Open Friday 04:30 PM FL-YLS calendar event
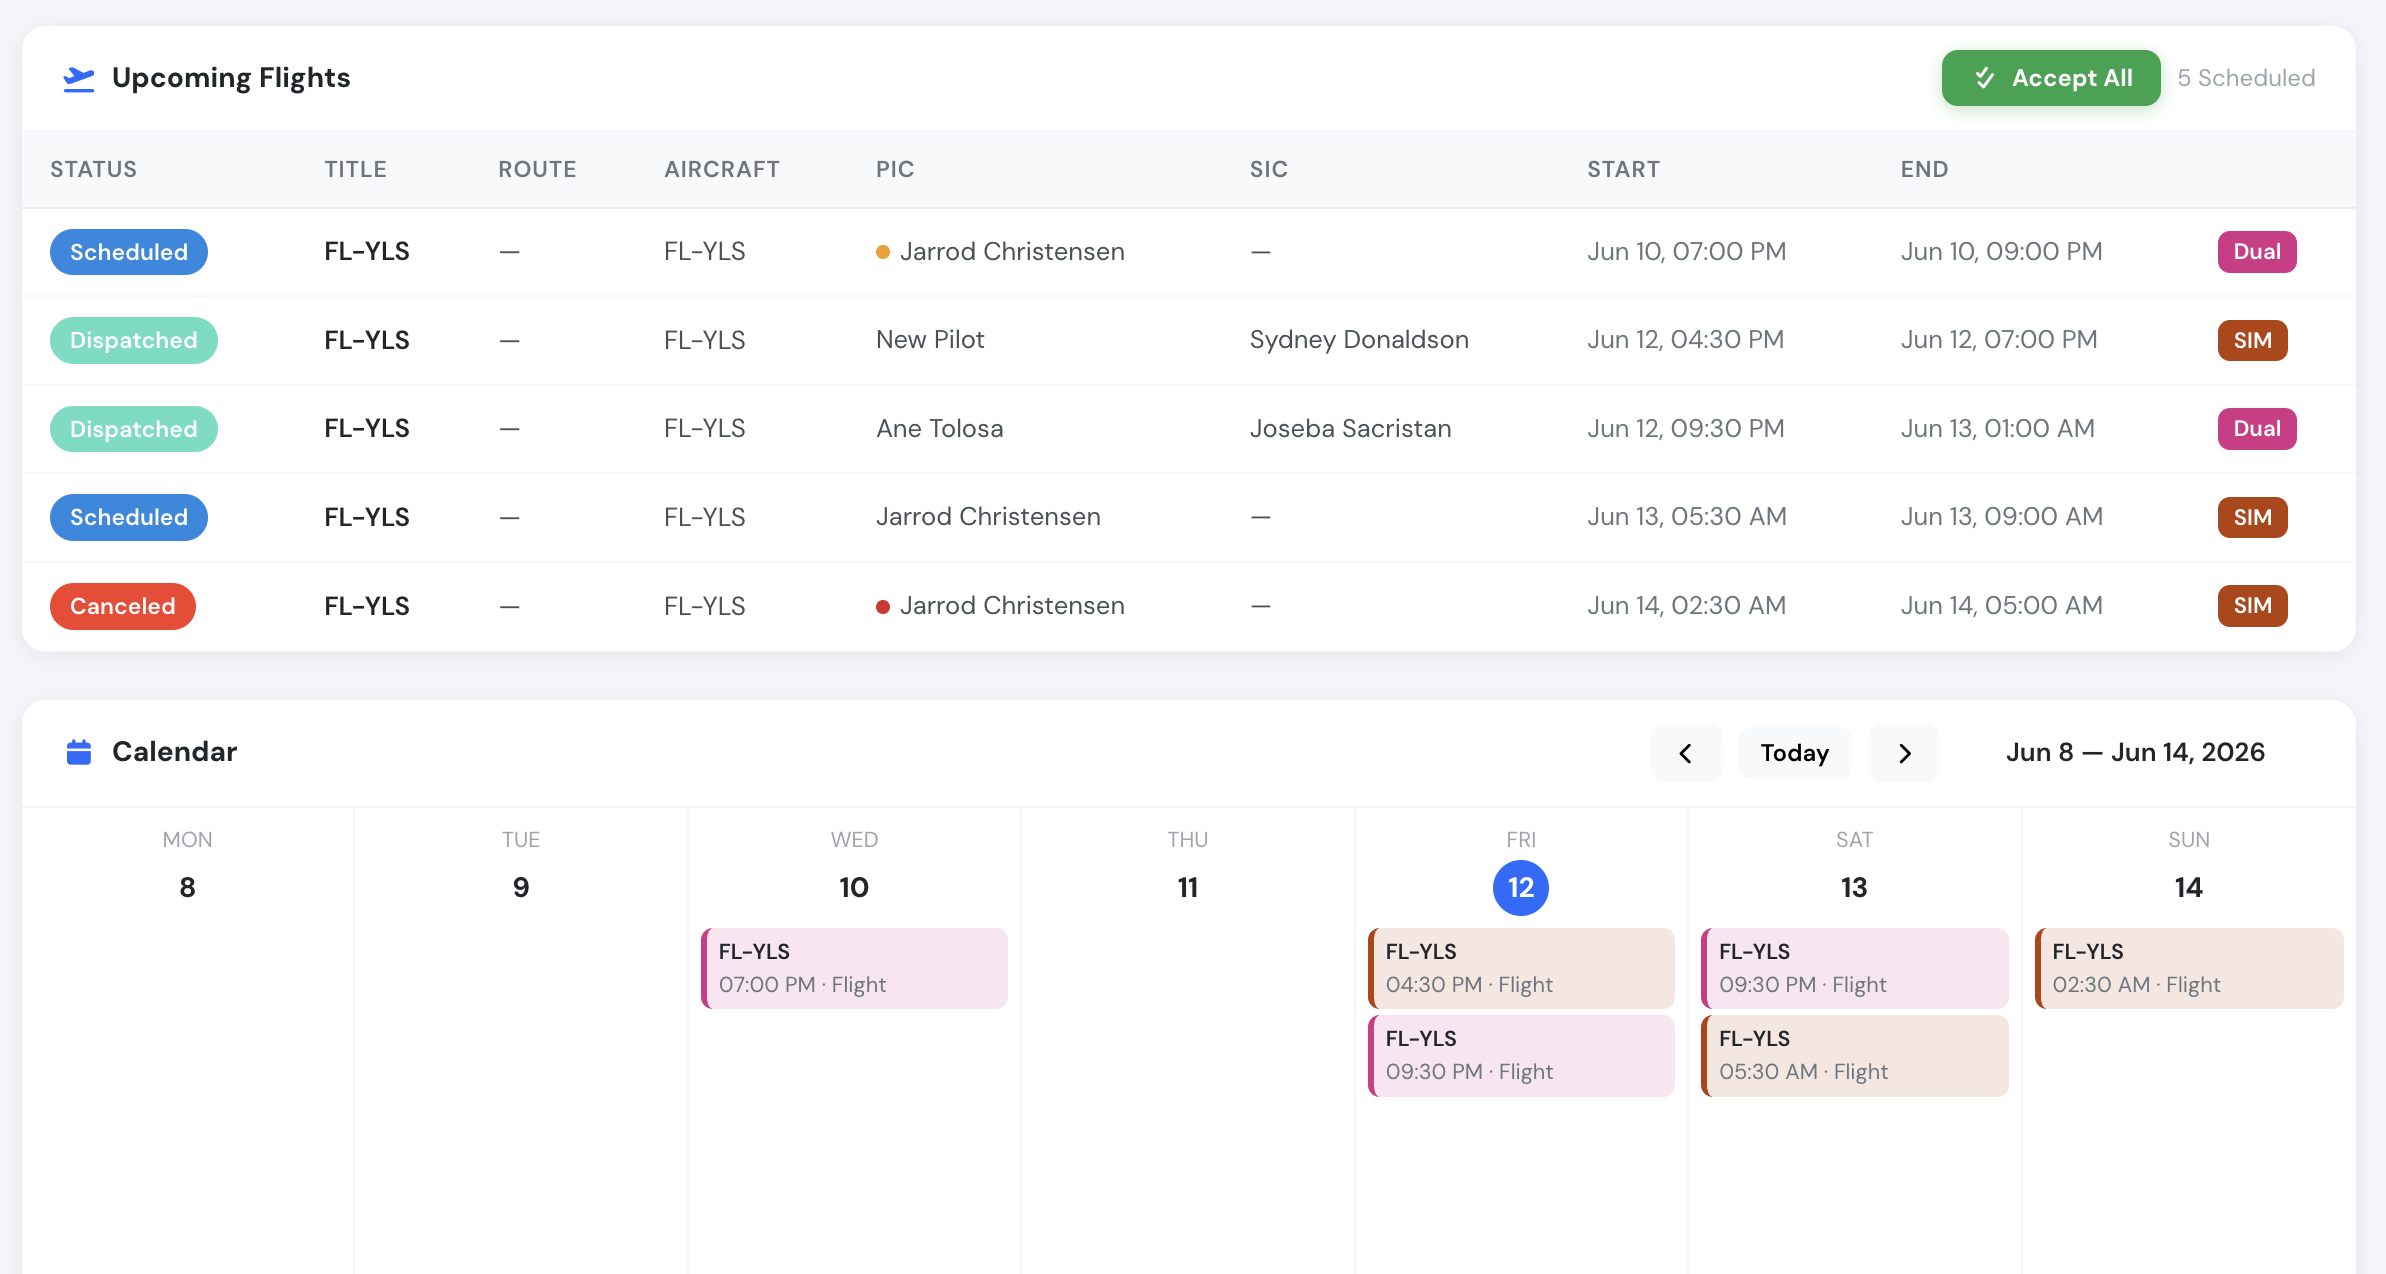Screen dimensions: 2386x1274 point(1521,968)
